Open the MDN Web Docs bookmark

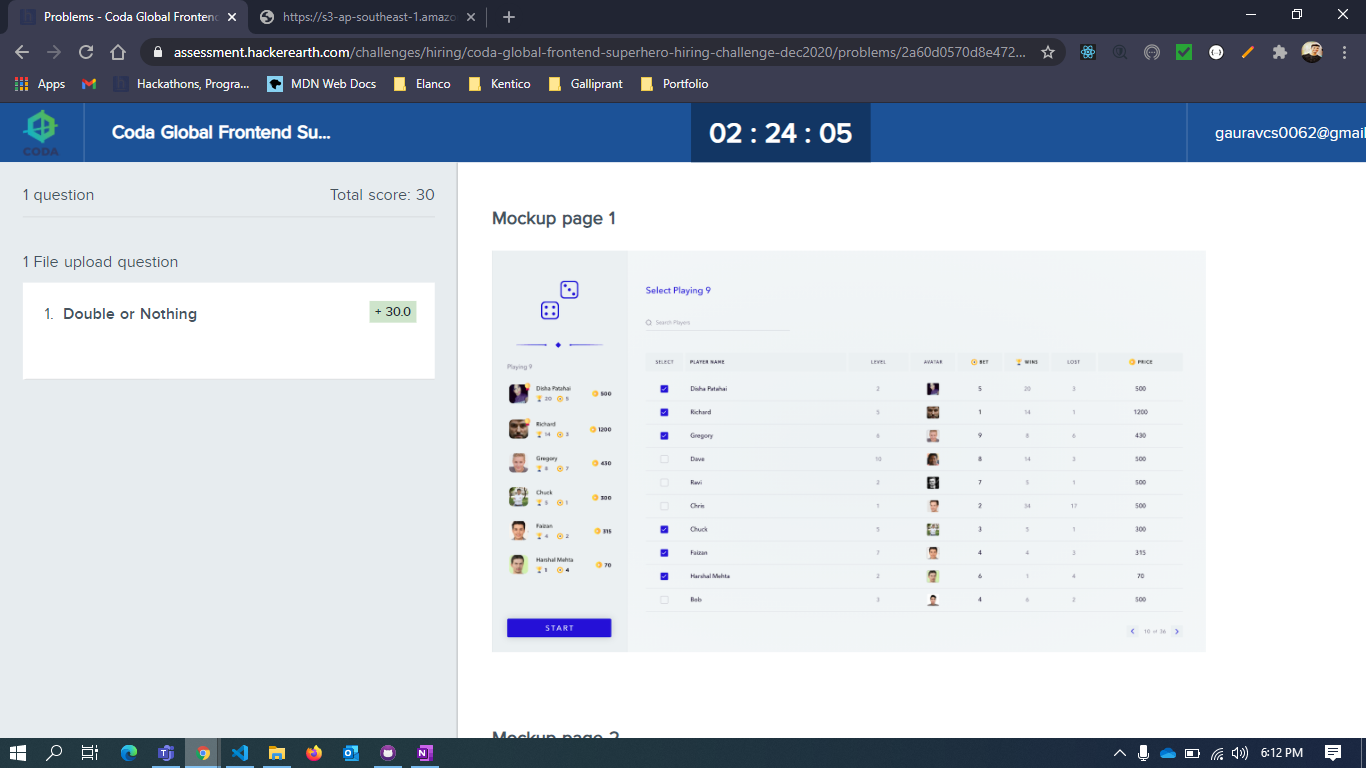(322, 84)
